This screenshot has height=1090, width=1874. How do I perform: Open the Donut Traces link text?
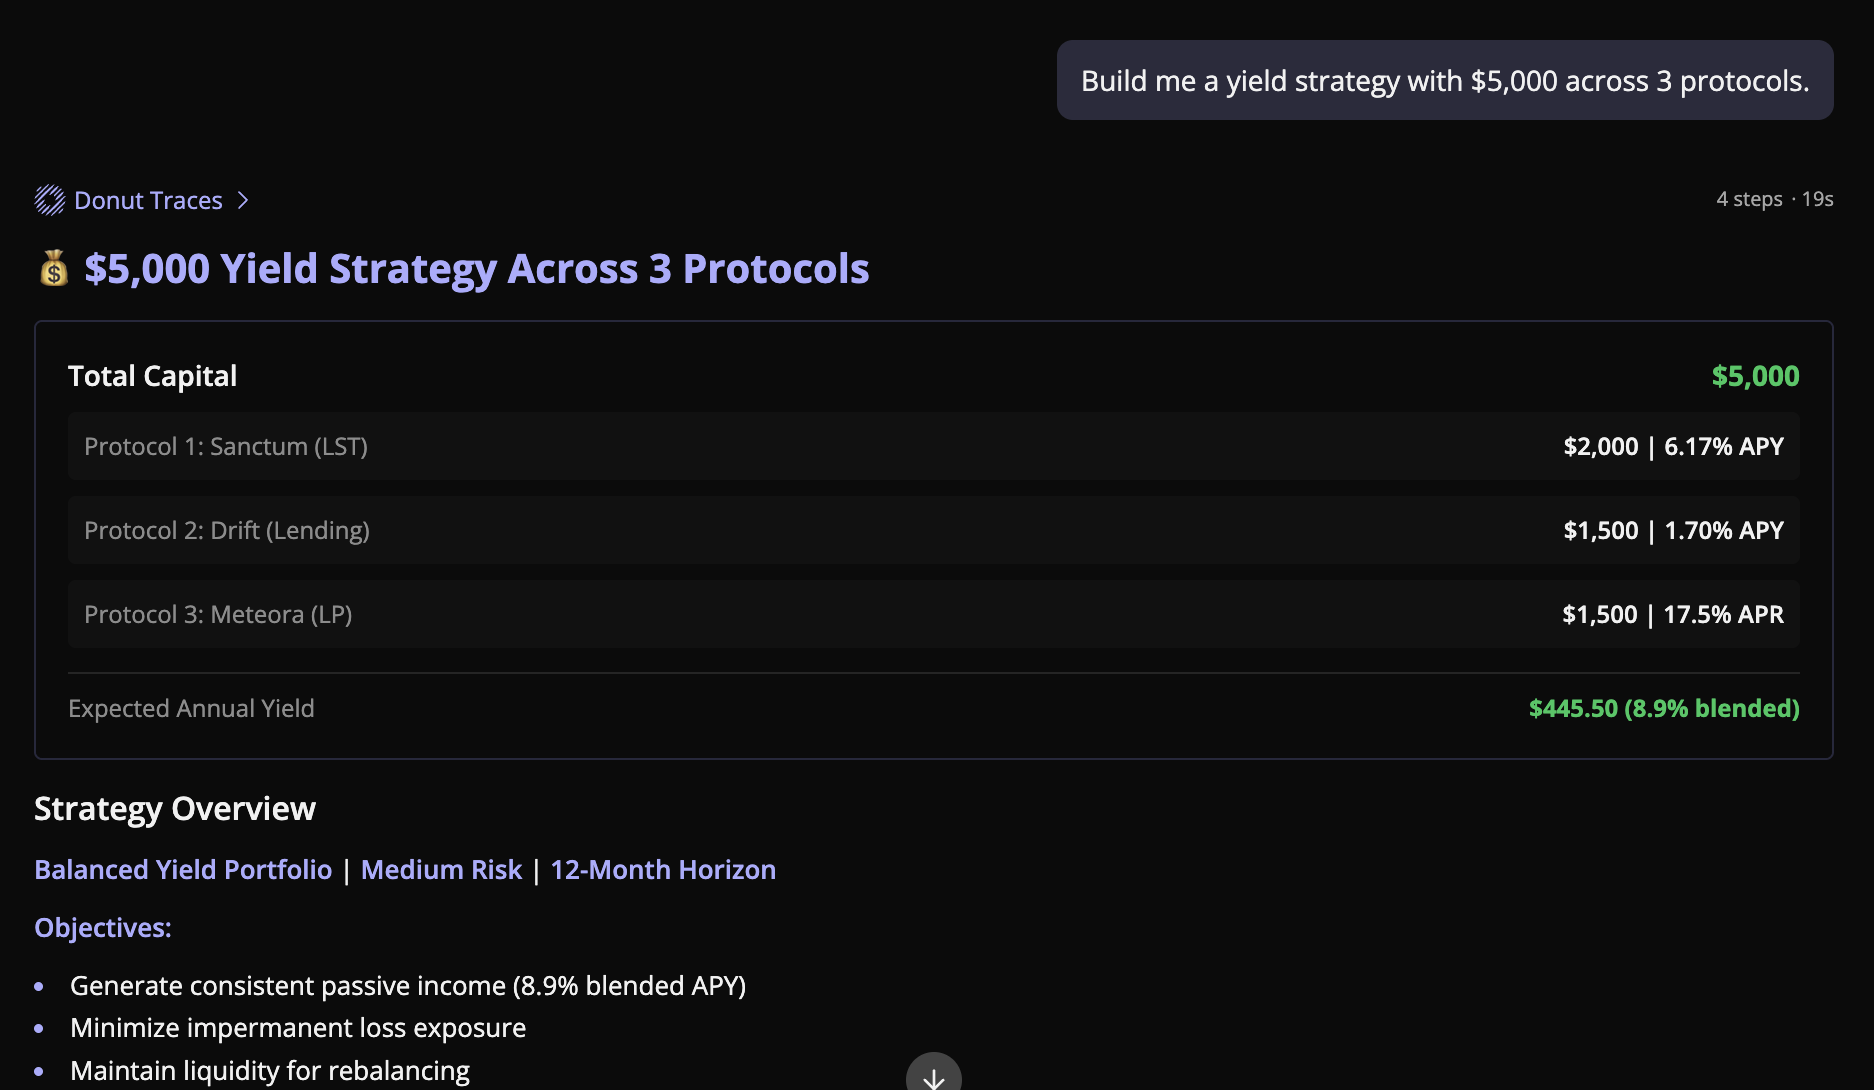[x=148, y=200]
